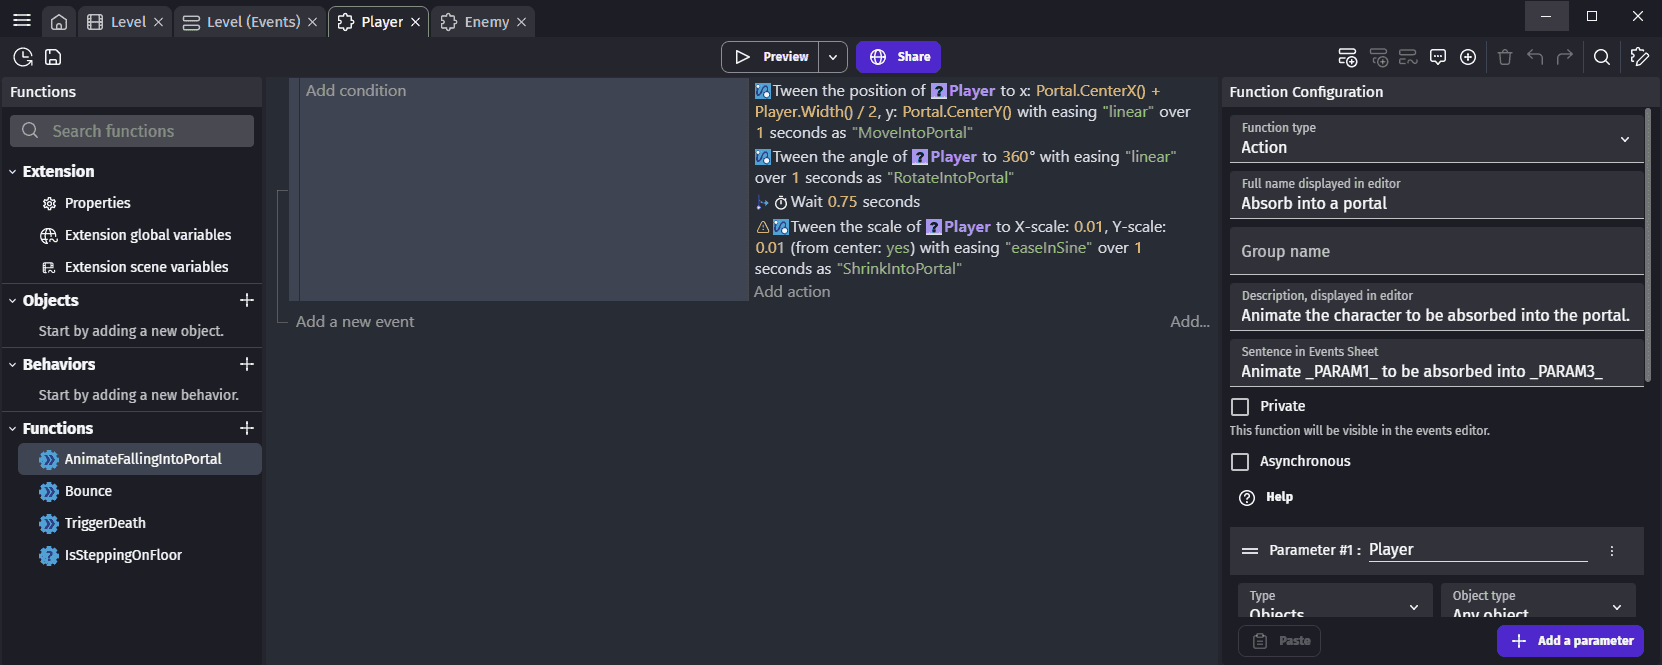Click the Add a parameter button
This screenshot has width=1662, height=665.
[x=1570, y=641]
